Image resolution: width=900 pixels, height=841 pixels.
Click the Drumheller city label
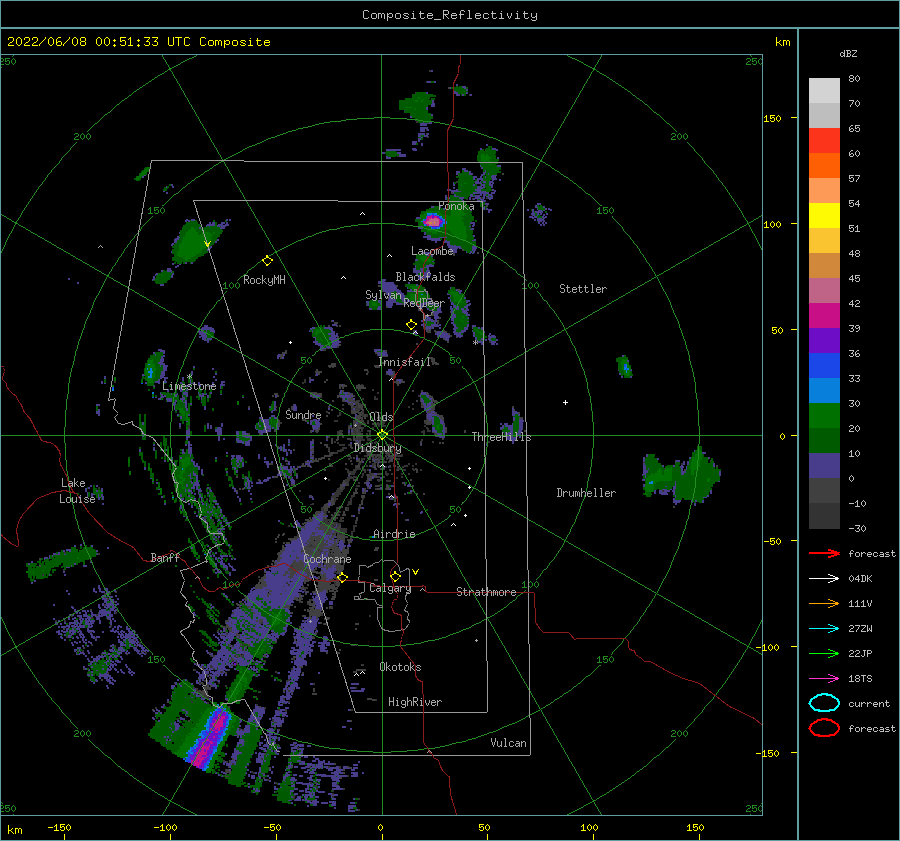pos(586,493)
